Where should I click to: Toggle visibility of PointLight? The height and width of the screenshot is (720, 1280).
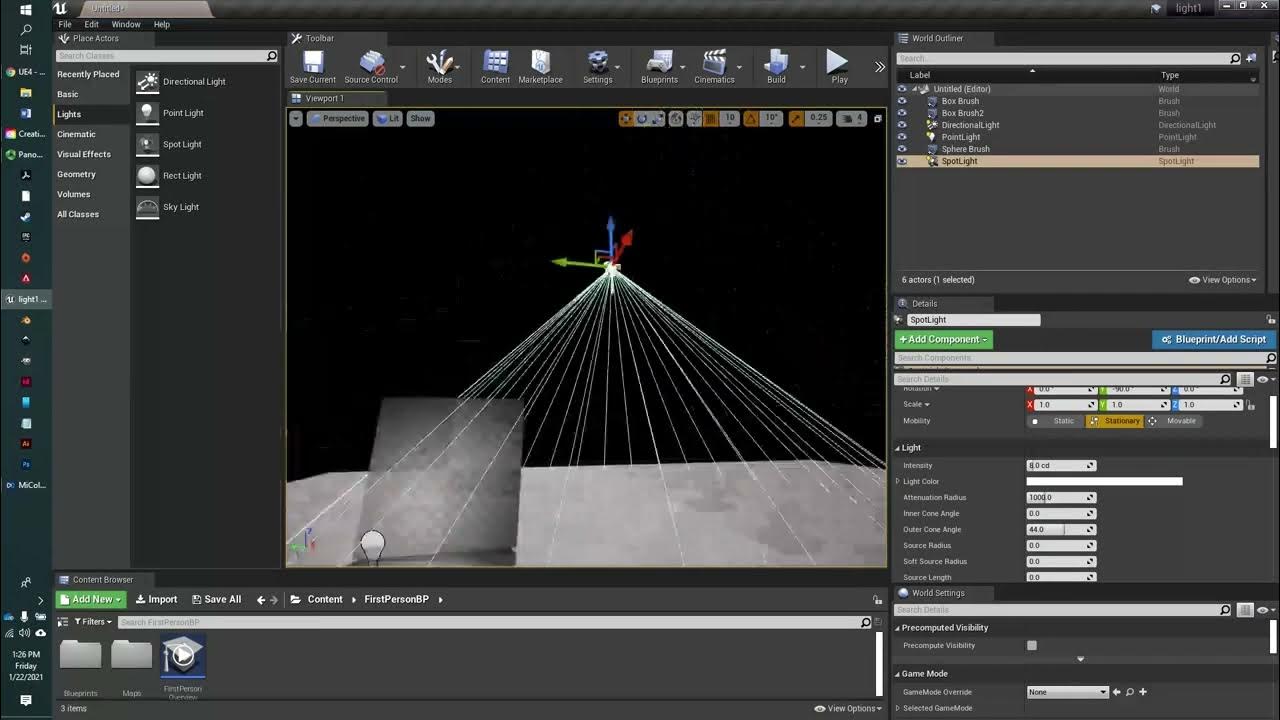click(x=902, y=137)
